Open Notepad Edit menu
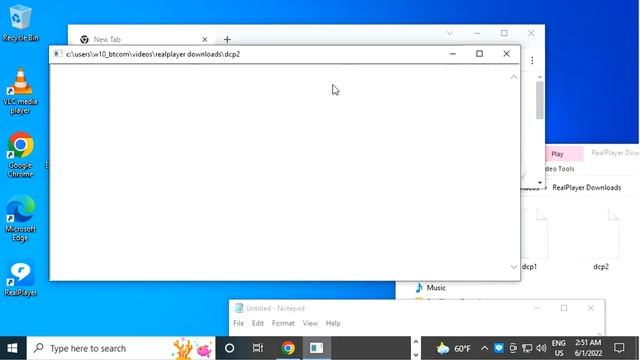640x360 pixels. (x=258, y=323)
